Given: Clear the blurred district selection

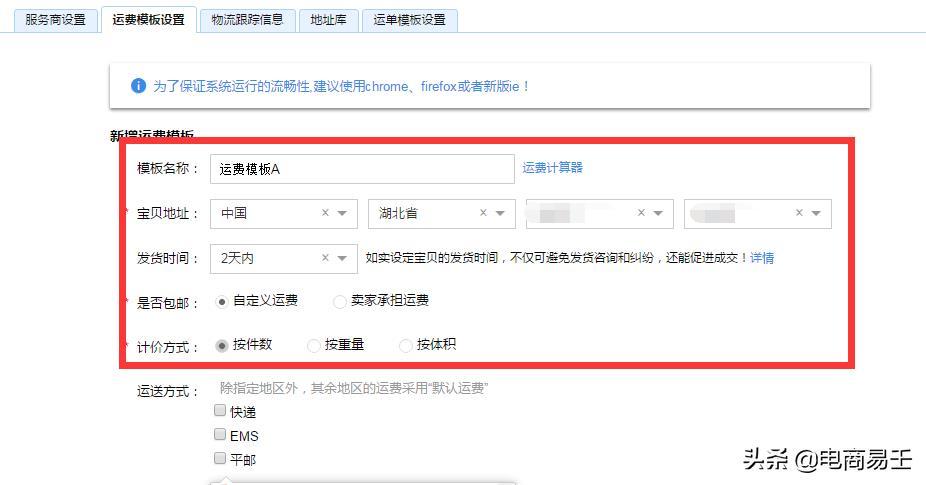Looking at the screenshot, I should pyautogui.click(x=799, y=213).
